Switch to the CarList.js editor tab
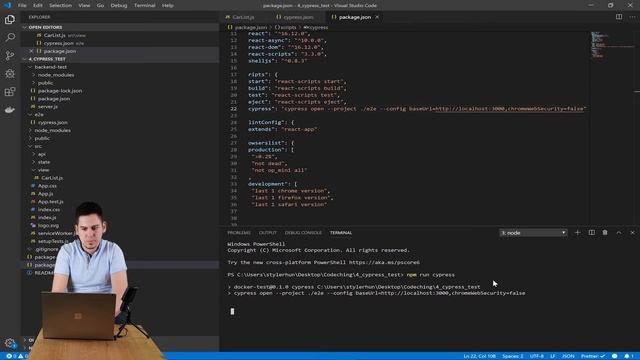Viewport: 640px width, 360px height. (x=243, y=17)
